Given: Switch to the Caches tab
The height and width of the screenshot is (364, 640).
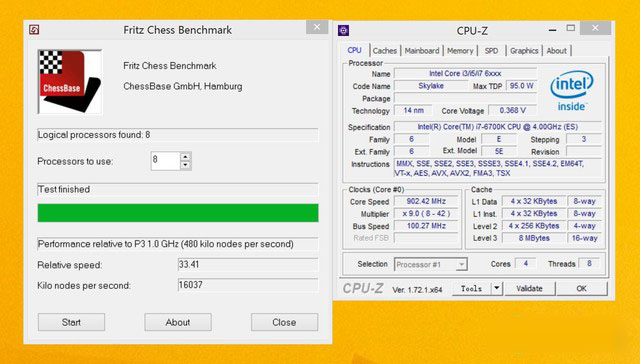Looking at the screenshot, I should 385,51.
